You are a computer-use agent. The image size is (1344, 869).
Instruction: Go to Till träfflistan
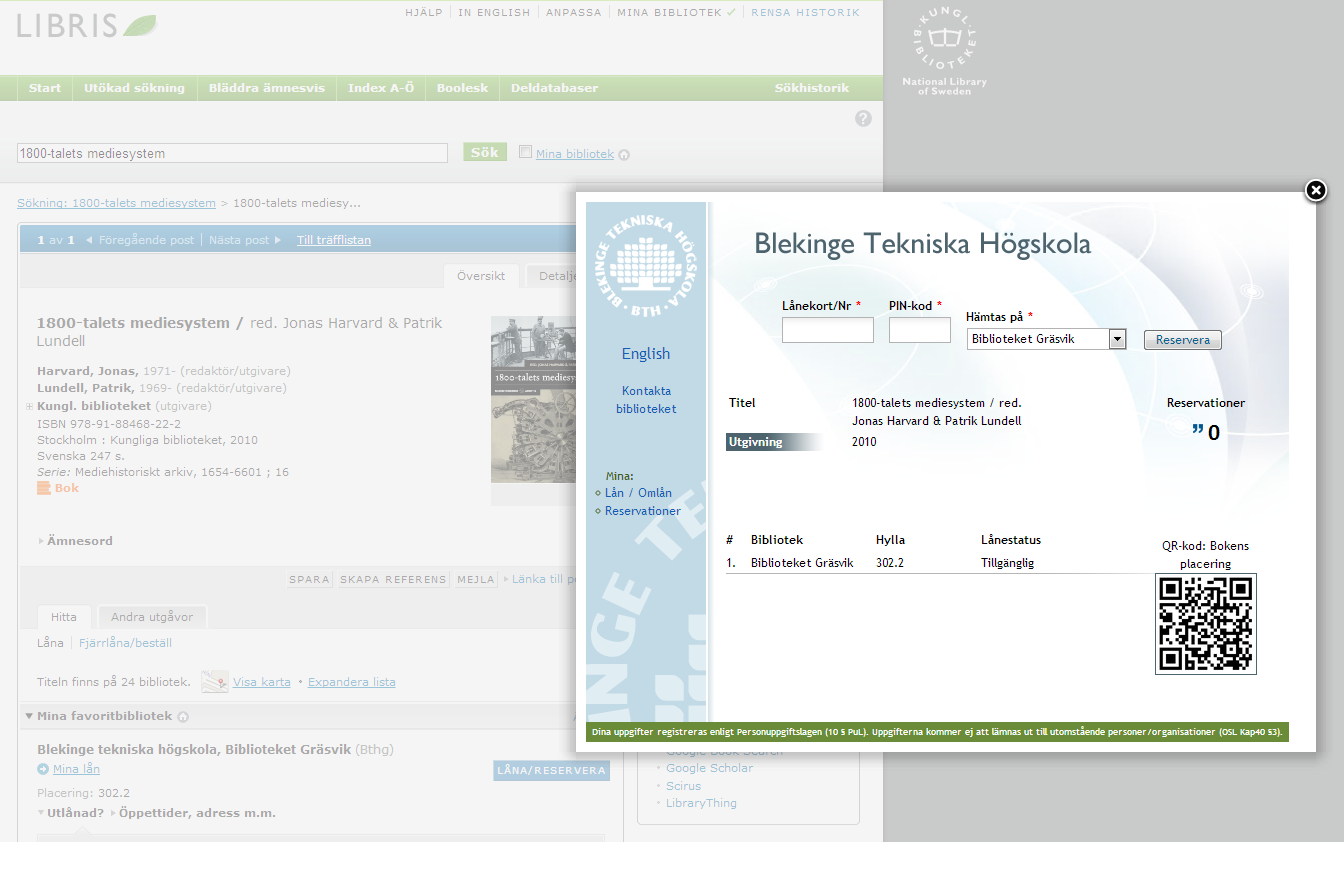pyautogui.click(x=334, y=240)
